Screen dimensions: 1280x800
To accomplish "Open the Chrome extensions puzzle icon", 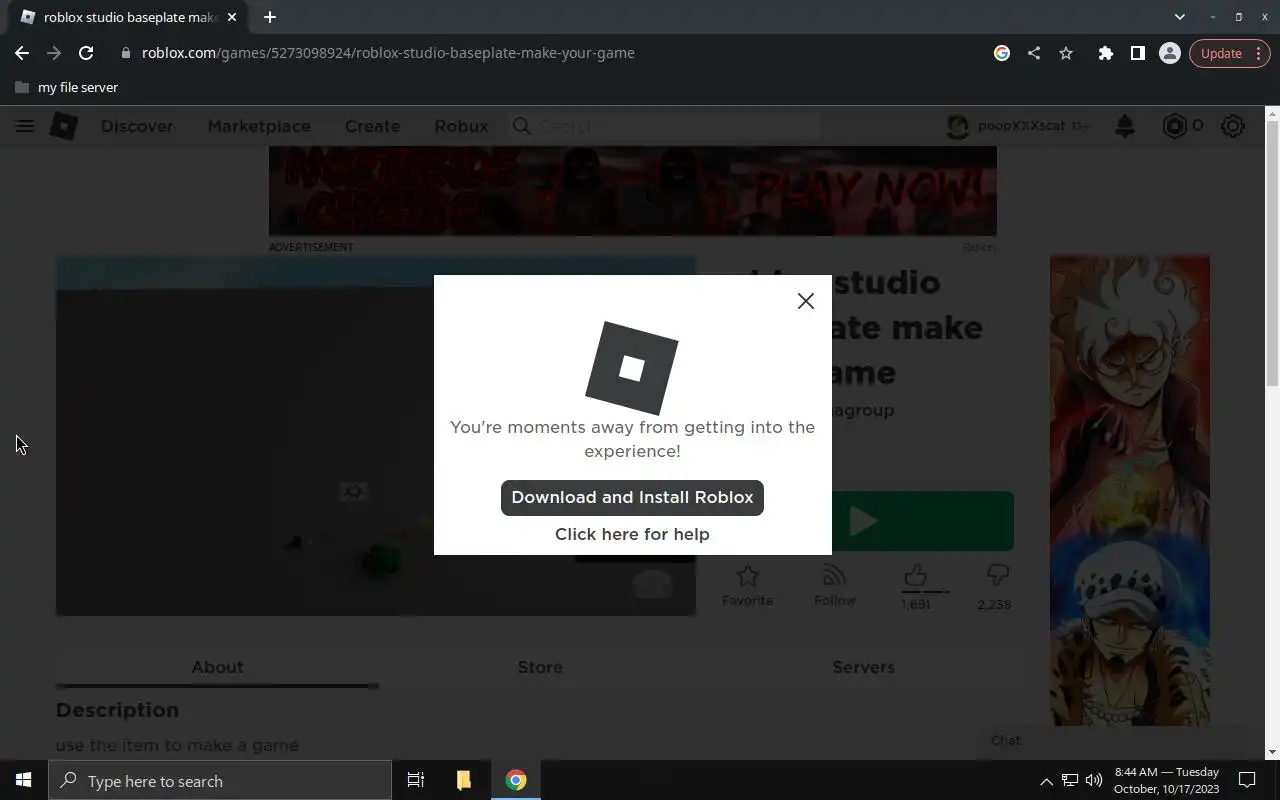I will (1105, 53).
